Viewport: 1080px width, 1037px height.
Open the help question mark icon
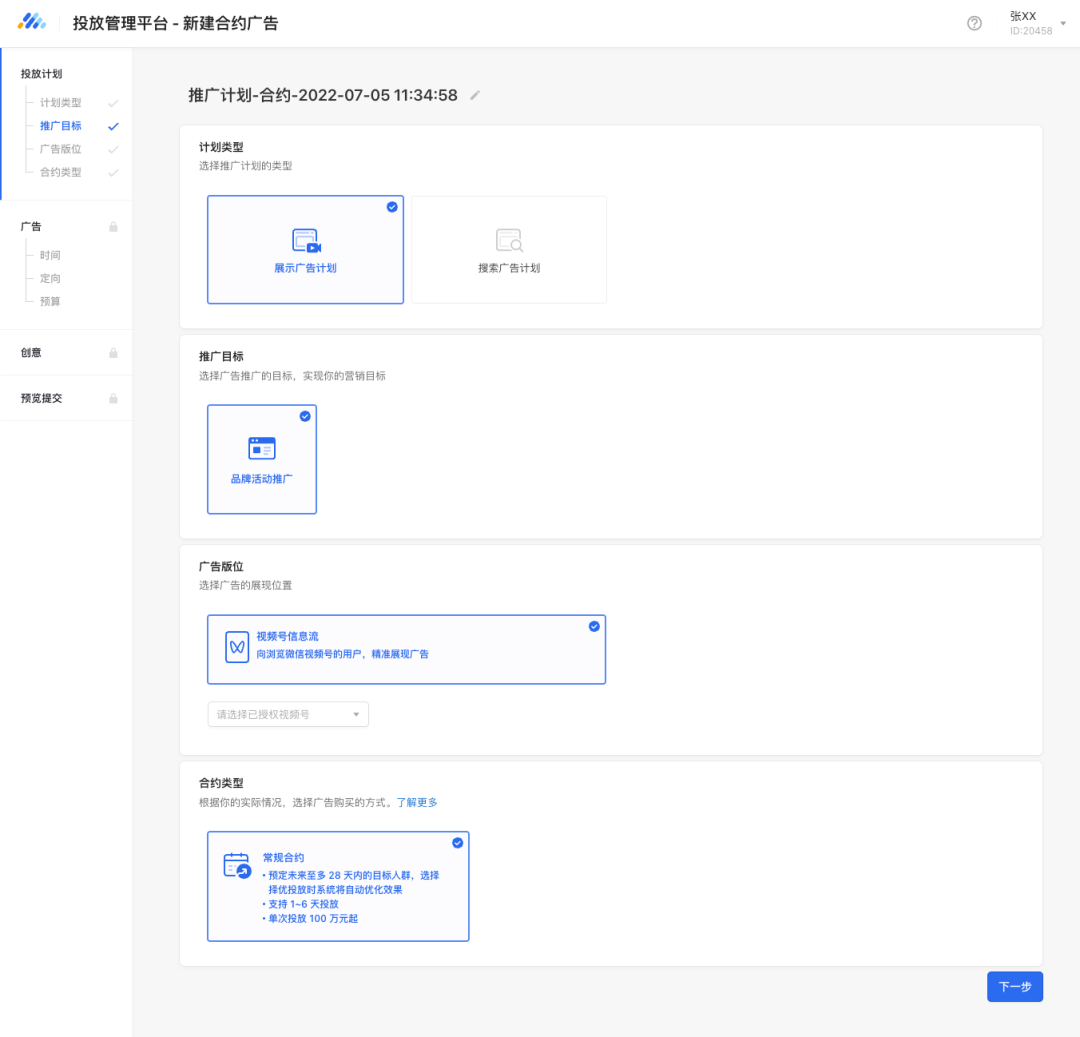point(974,23)
